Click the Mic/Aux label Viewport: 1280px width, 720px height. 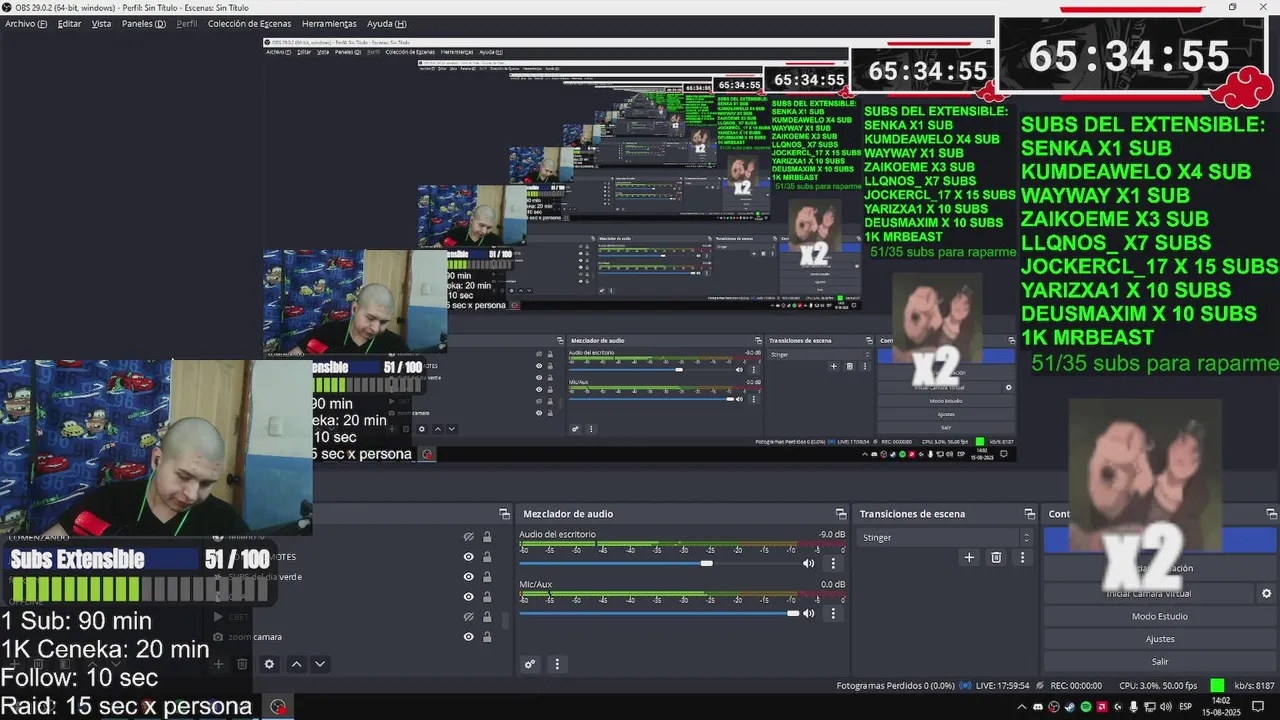[x=535, y=585]
